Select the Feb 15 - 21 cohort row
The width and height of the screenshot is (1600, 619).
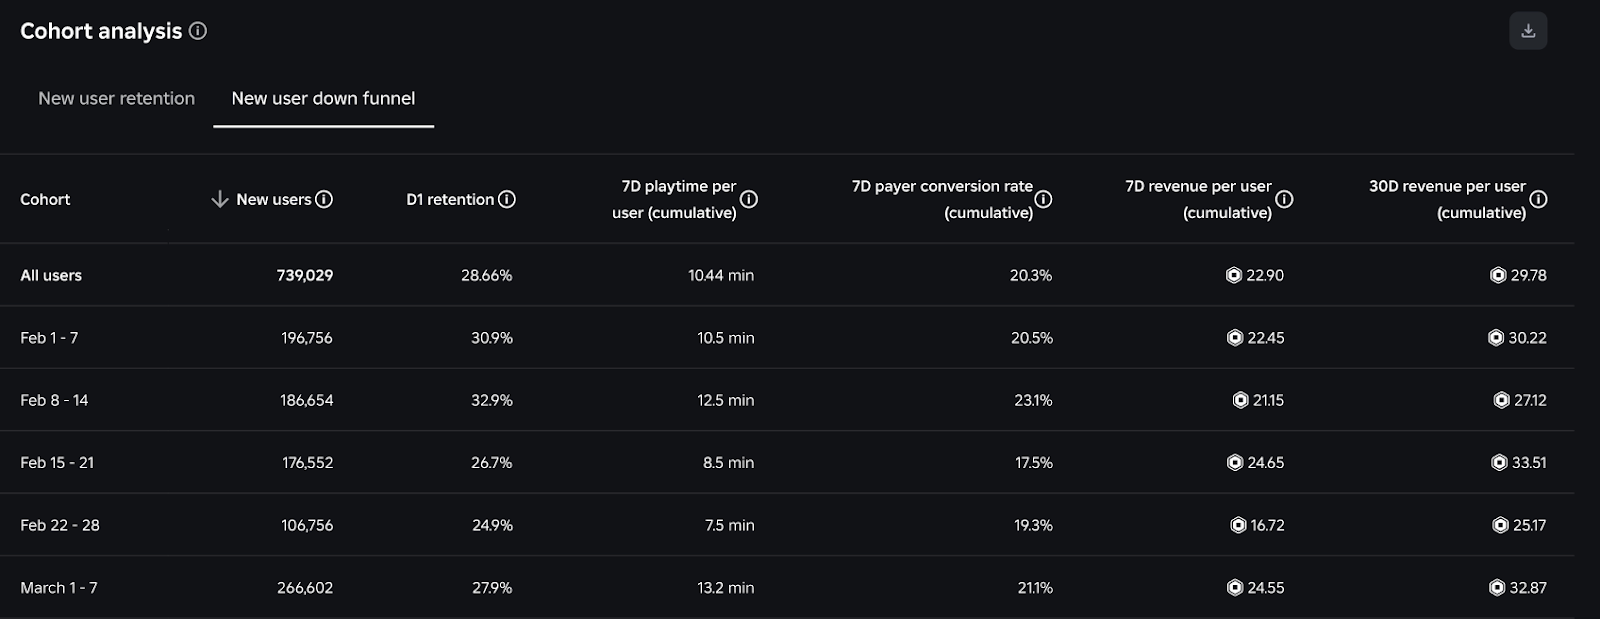click(x=57, y=463)
